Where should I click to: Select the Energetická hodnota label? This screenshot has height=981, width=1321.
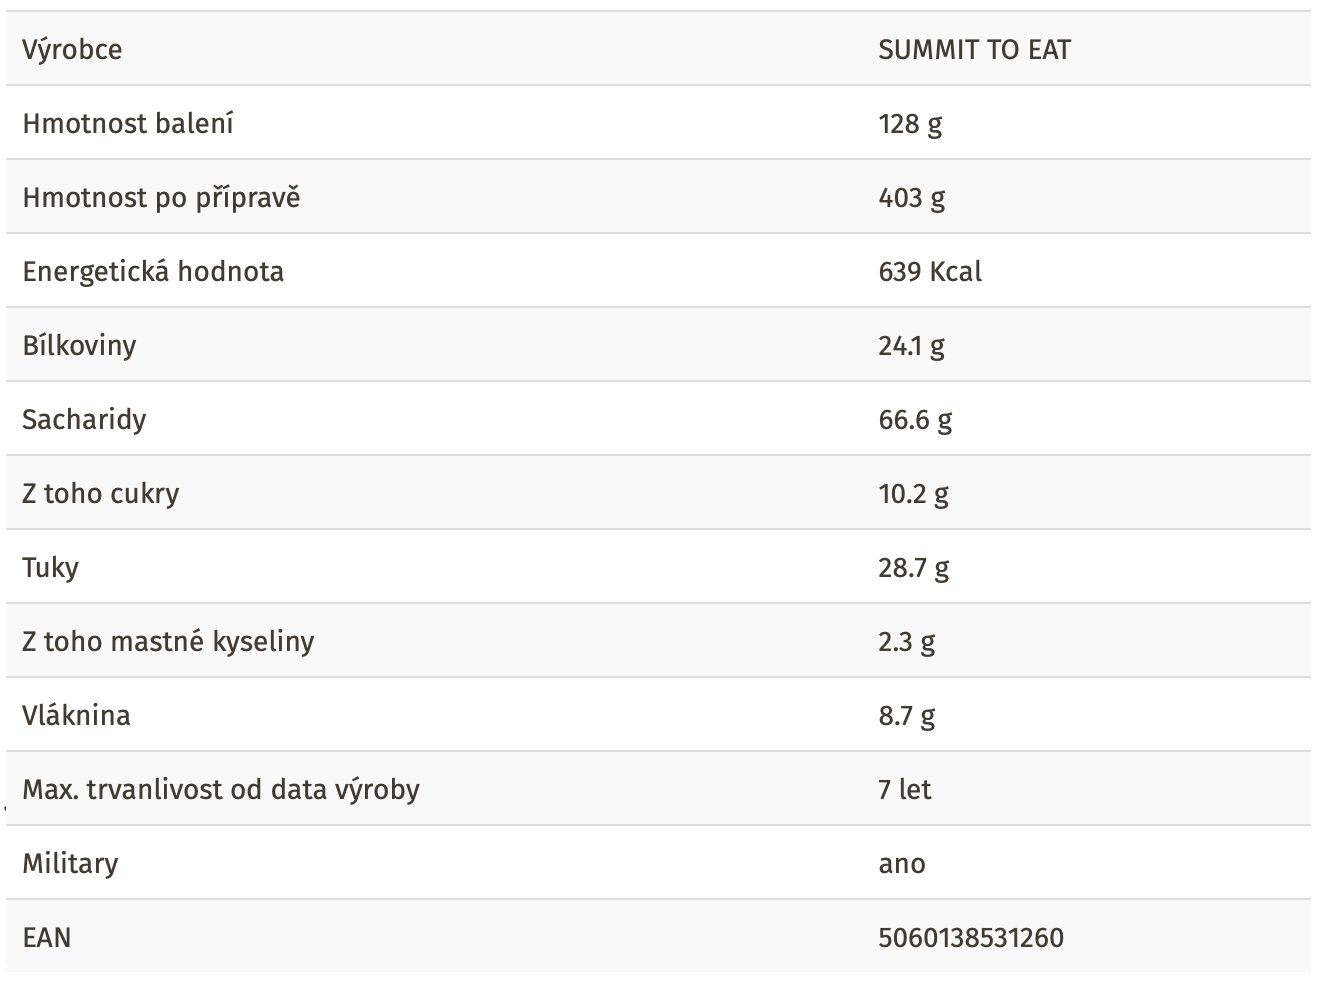click(x=153, y=272)
